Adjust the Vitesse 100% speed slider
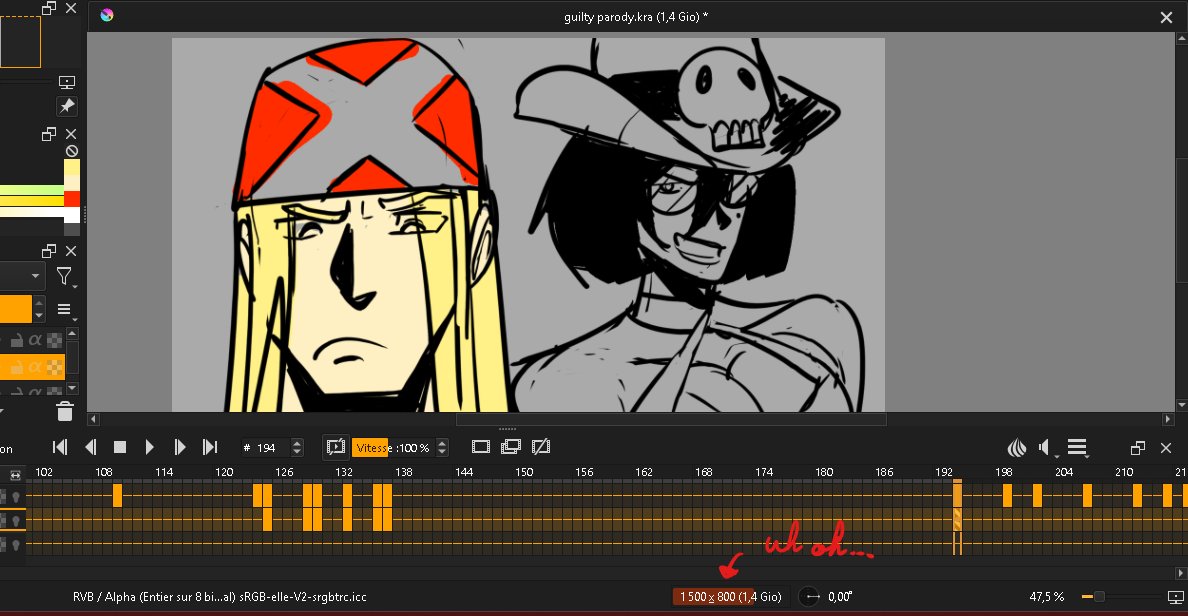Screen dimensions: 1188x616 393,448
